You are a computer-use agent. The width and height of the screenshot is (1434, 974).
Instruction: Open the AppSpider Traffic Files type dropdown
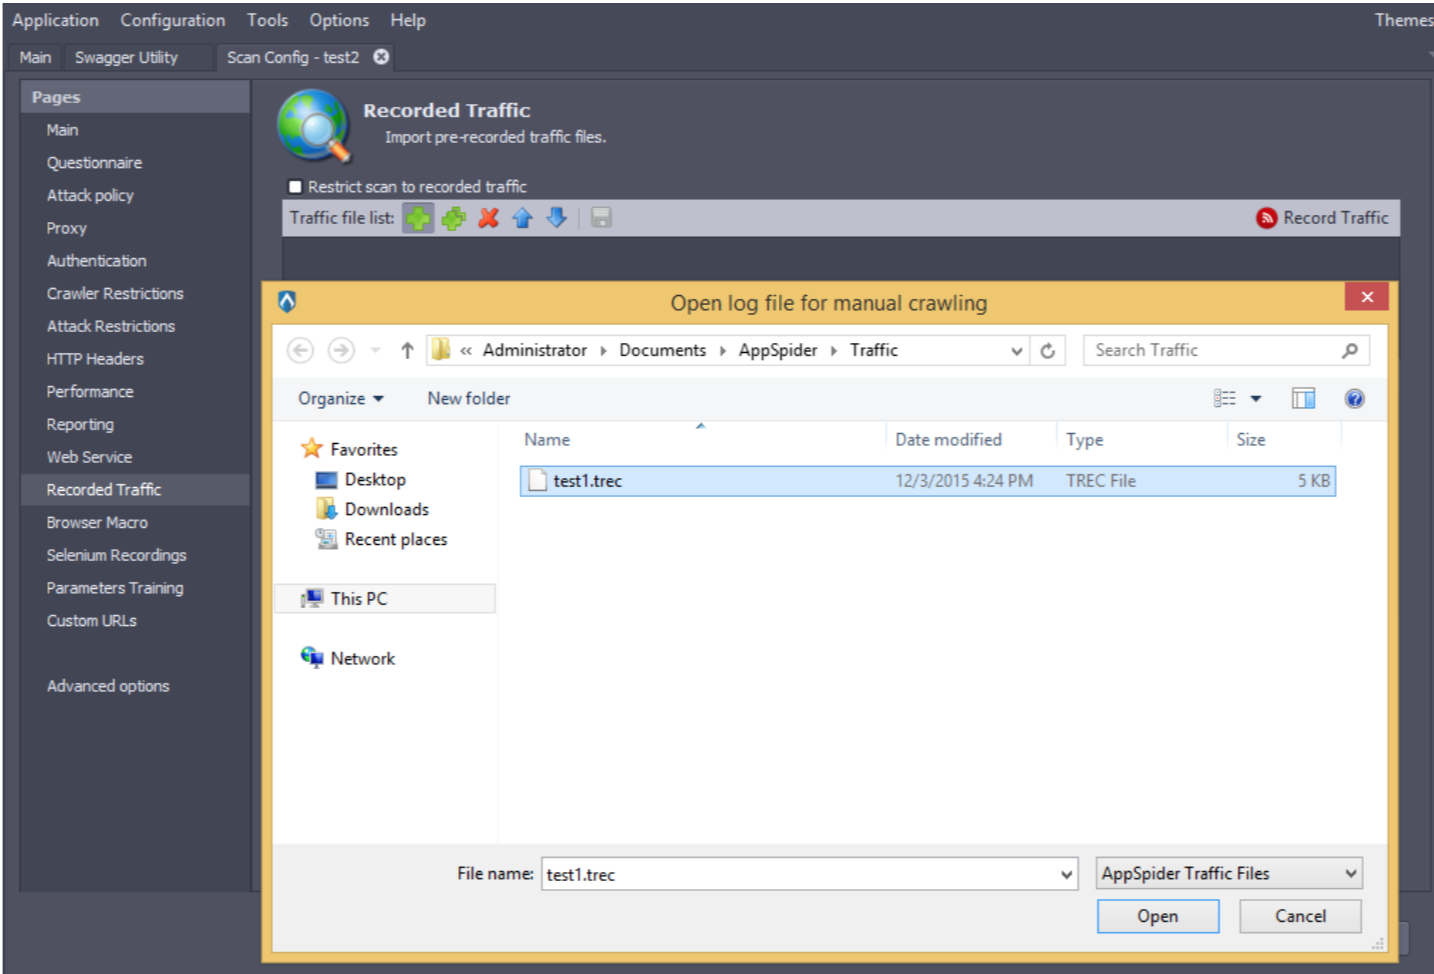click(1229, 874)
